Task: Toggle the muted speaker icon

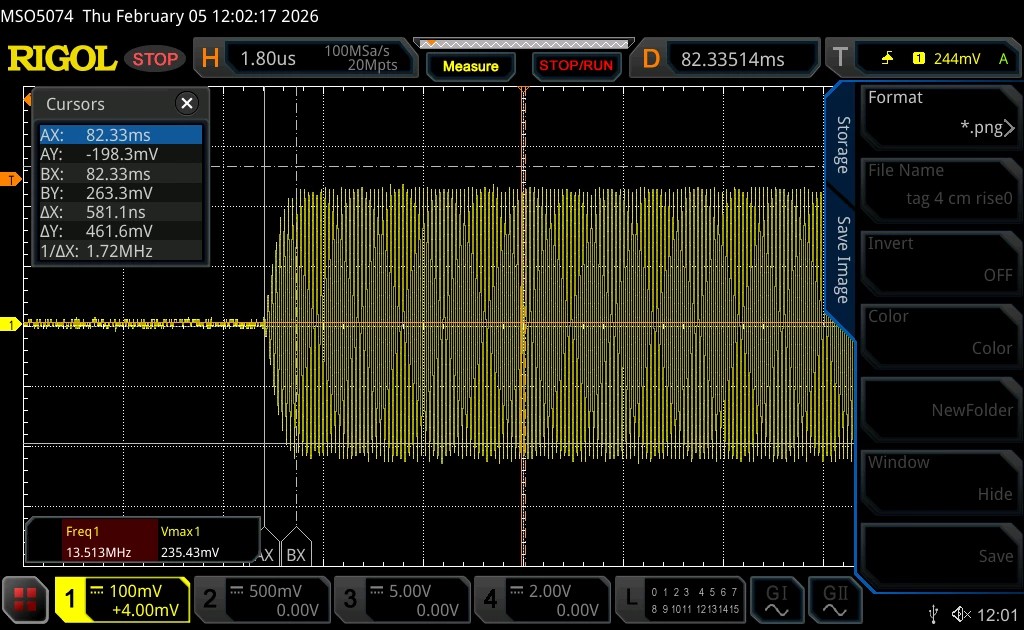Action: click(961, 614)
